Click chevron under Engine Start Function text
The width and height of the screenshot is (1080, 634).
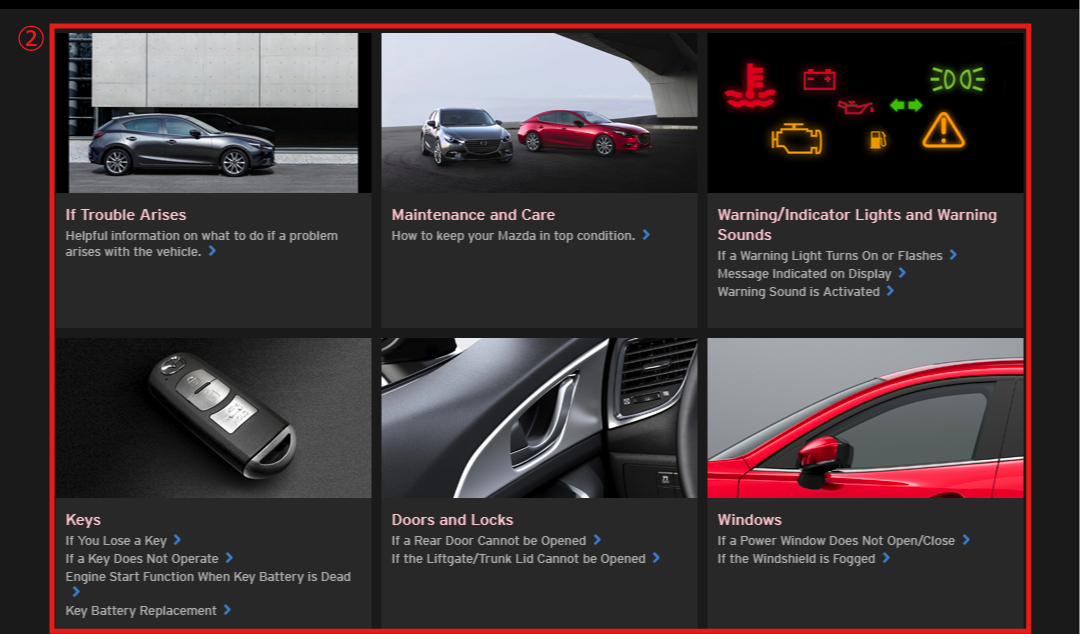point(75,592)
